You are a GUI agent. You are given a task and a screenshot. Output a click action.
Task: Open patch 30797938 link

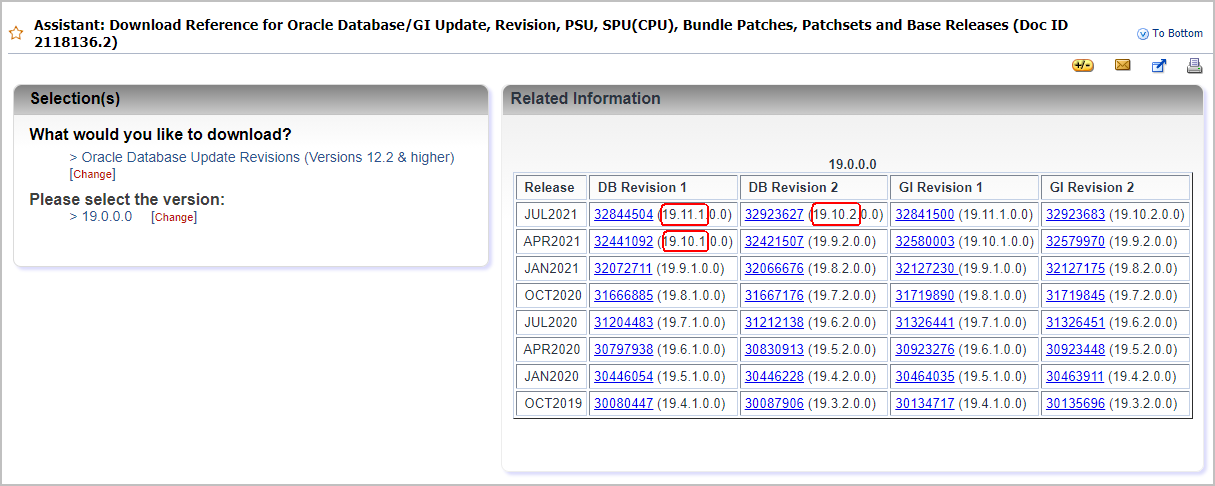tap(623, 349)
